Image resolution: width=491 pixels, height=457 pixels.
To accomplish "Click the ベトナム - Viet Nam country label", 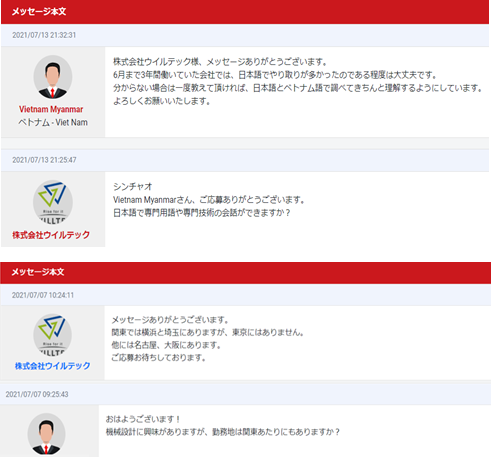I will 53,122.
